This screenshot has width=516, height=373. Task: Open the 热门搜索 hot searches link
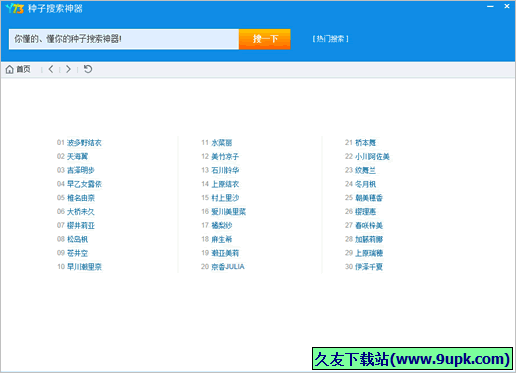point(330,39)
